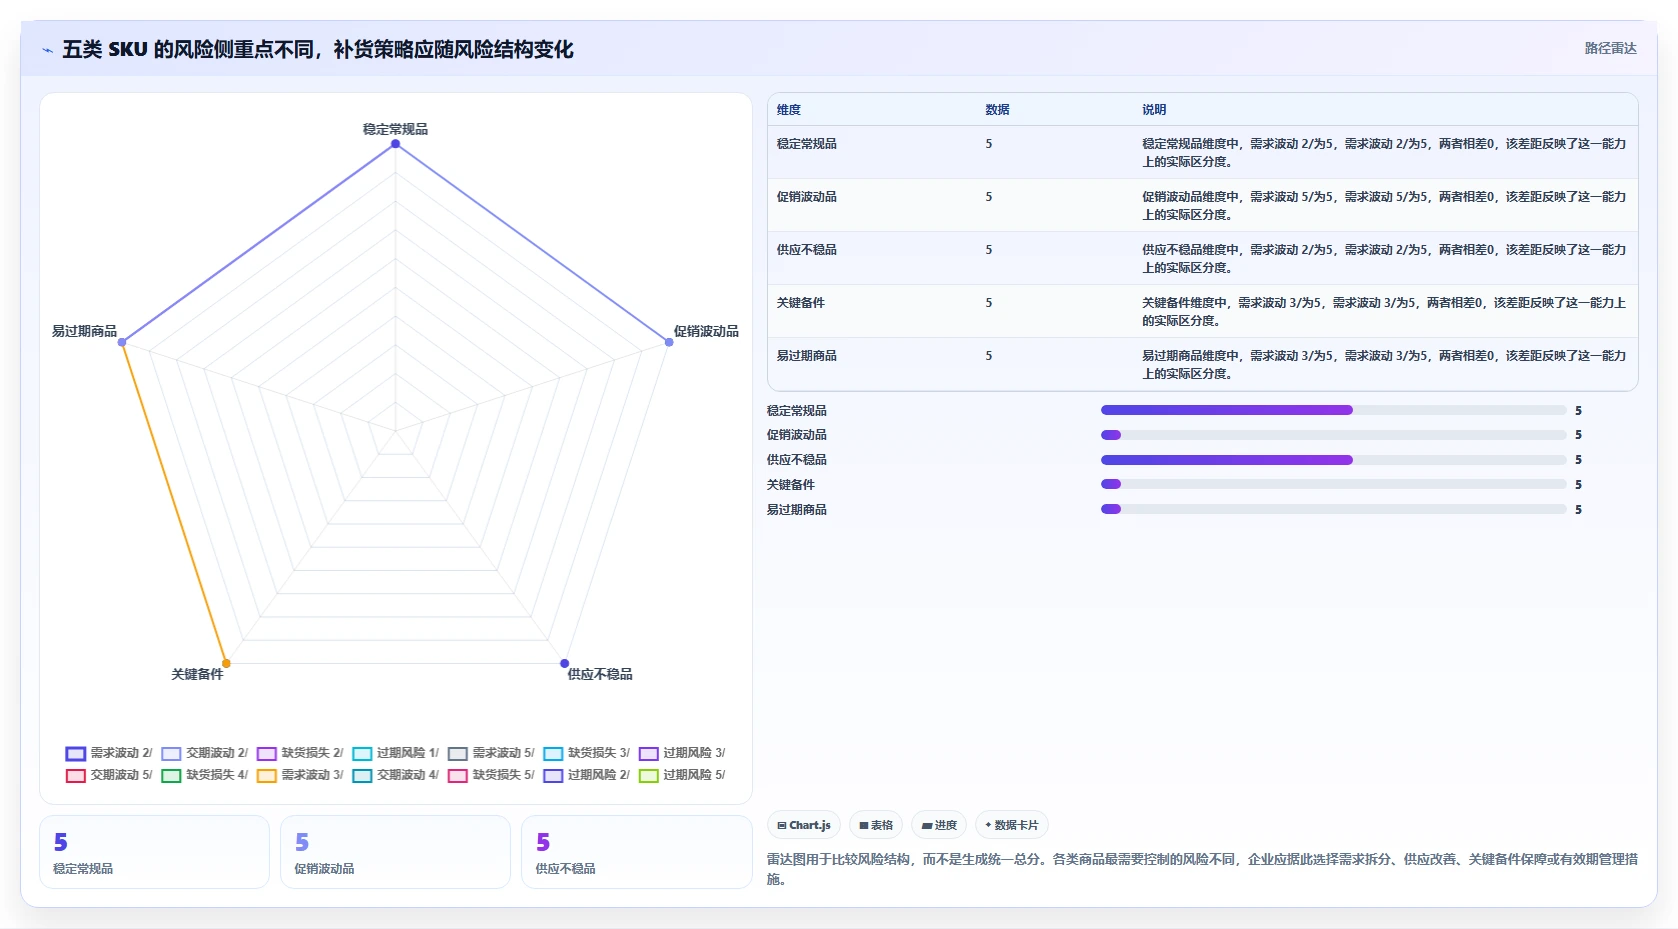
Task: Click the 稳定常规品 description text in table
Action: click(x=1384, y=153)
